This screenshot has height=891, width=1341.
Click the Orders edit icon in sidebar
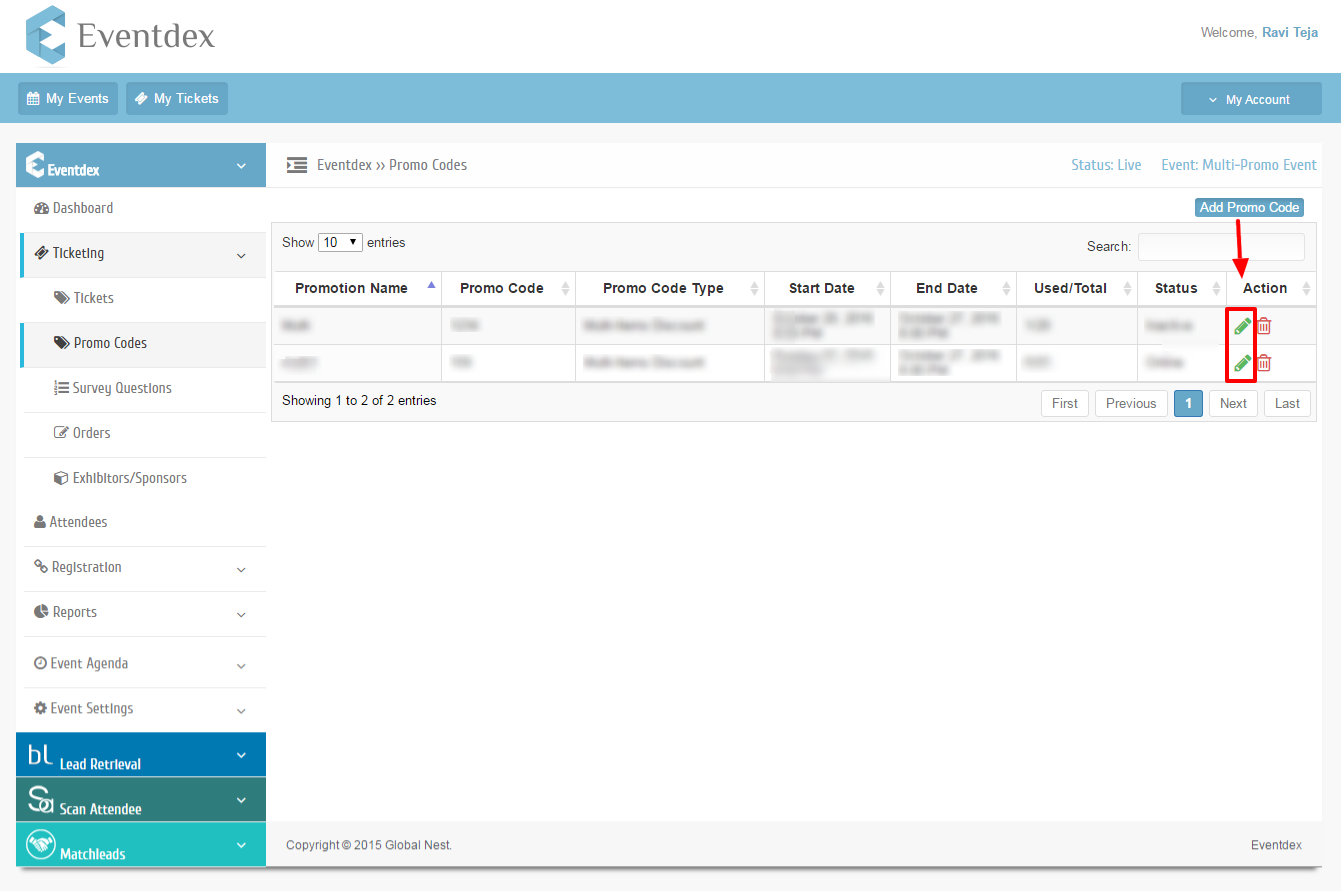[61, 433]
